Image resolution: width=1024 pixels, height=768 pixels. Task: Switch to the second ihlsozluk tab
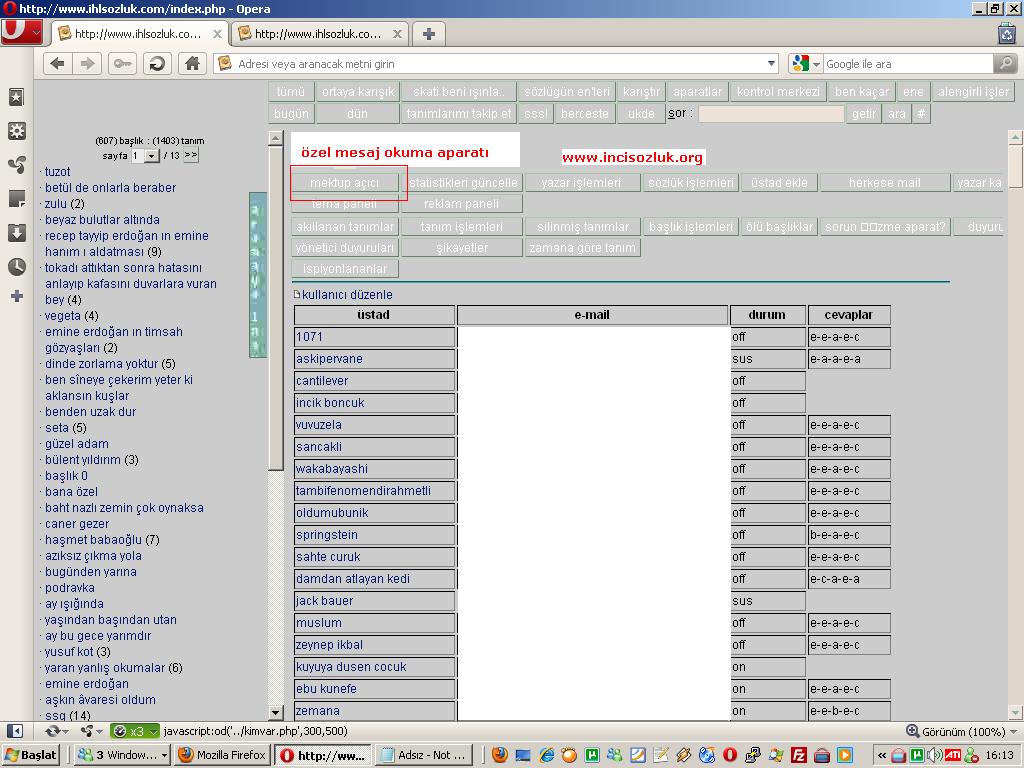(x=318, y=34)
